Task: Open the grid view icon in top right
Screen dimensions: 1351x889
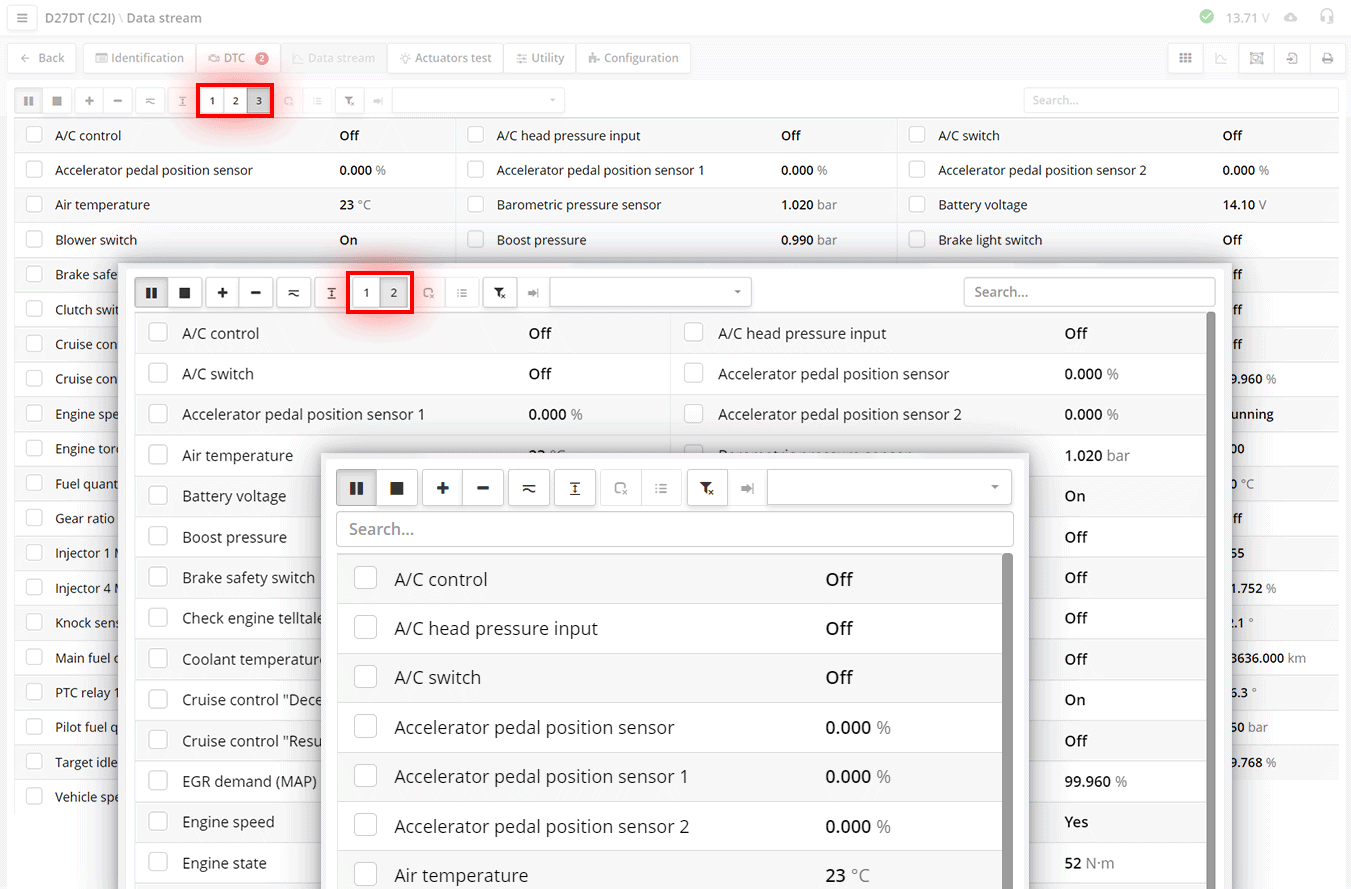Action: point(1185,58)
